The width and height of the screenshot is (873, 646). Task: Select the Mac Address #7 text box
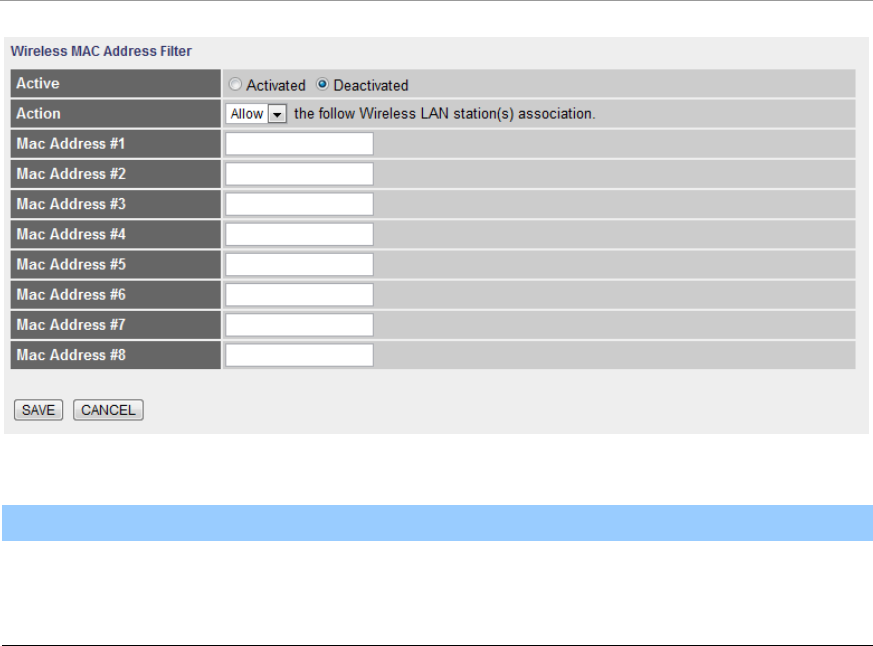click(x=300, y=325)
